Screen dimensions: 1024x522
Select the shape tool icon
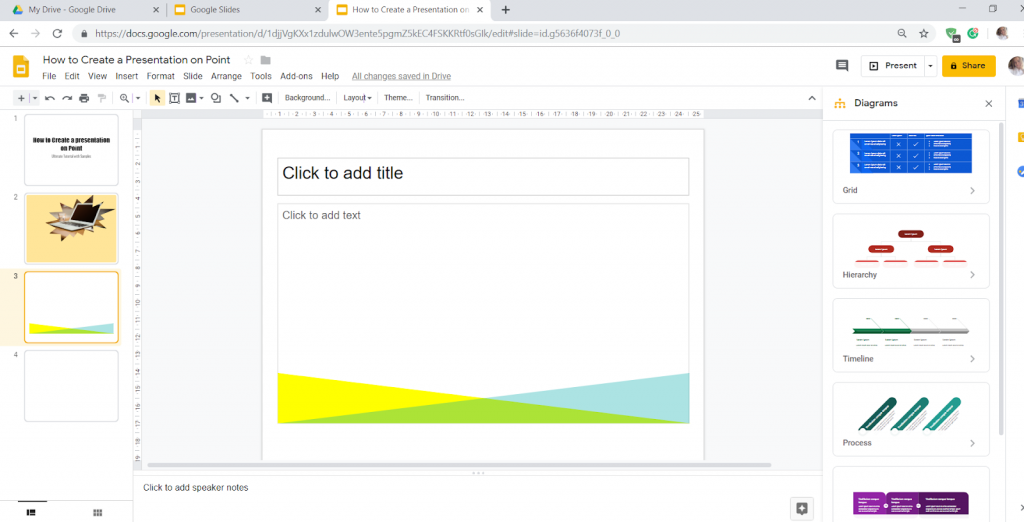[x=216, y=98]
